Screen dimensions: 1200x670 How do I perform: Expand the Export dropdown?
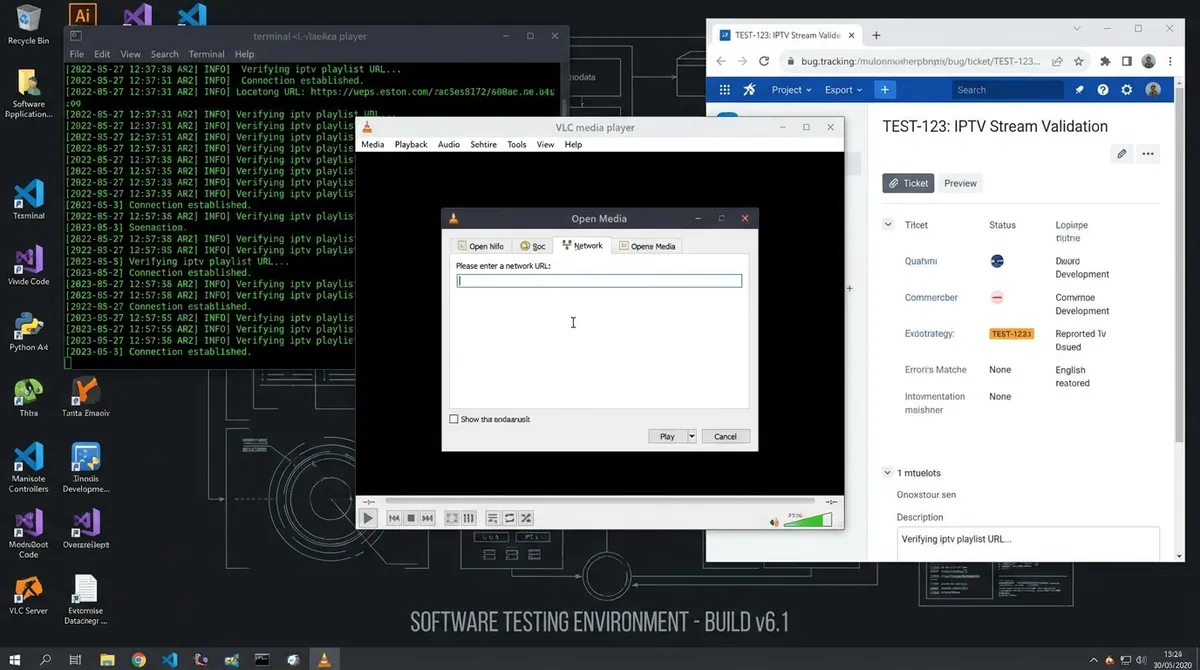844,89
